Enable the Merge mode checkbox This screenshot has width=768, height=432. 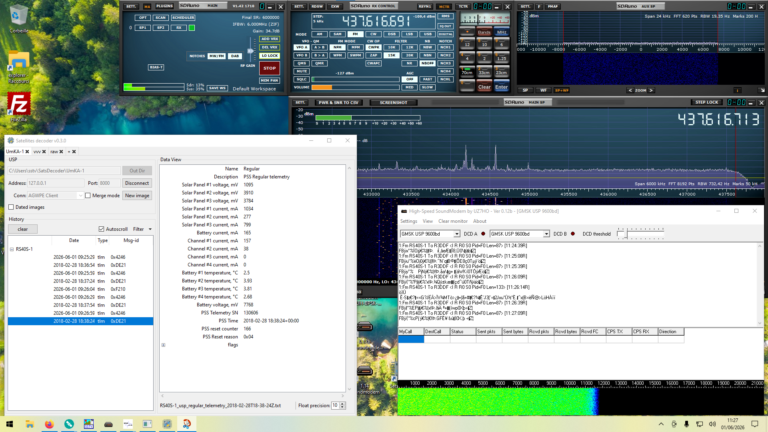[88, 195]
